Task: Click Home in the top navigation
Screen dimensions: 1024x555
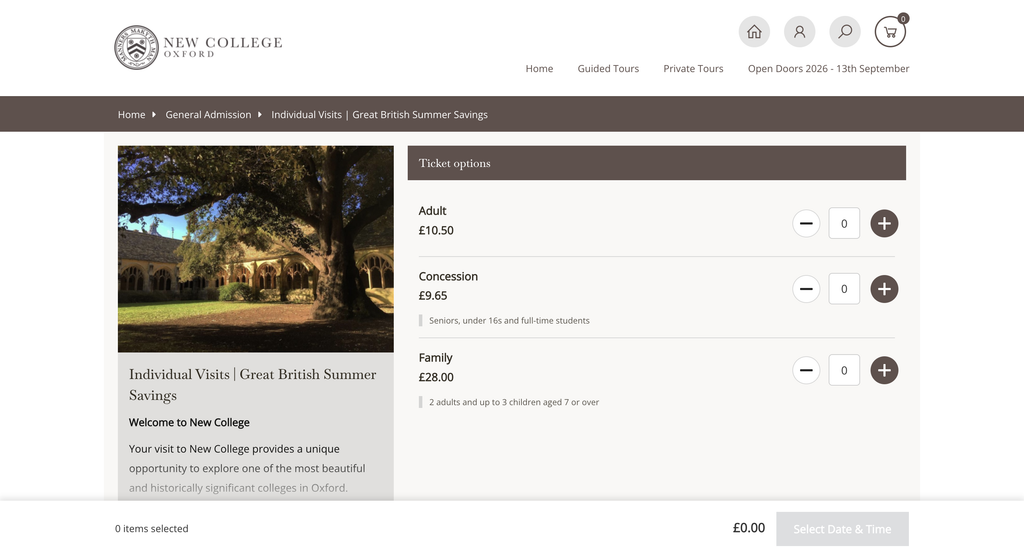Action: (539, 69)
